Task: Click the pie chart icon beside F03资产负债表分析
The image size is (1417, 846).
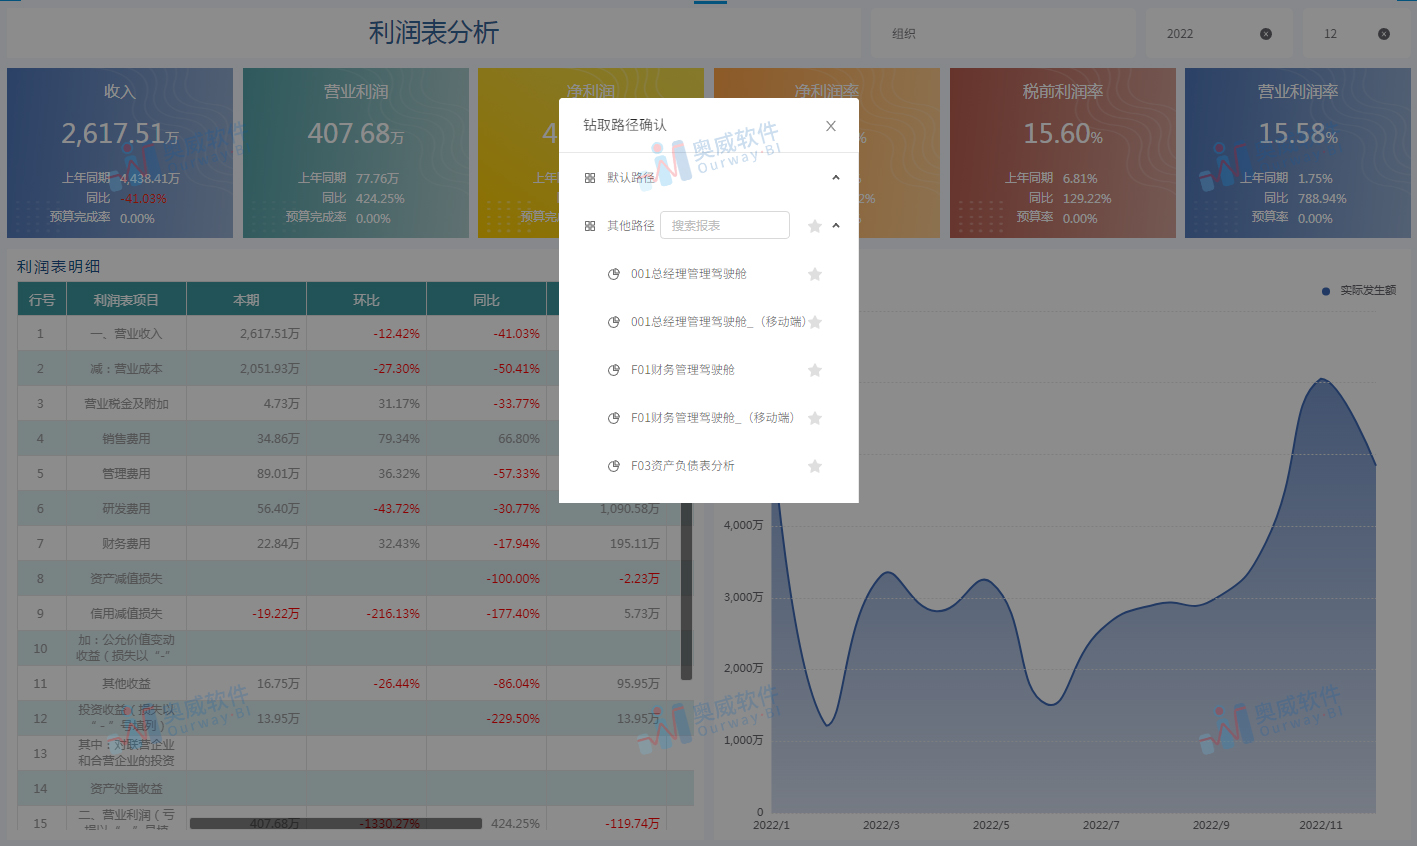Action: click(613, 465)
